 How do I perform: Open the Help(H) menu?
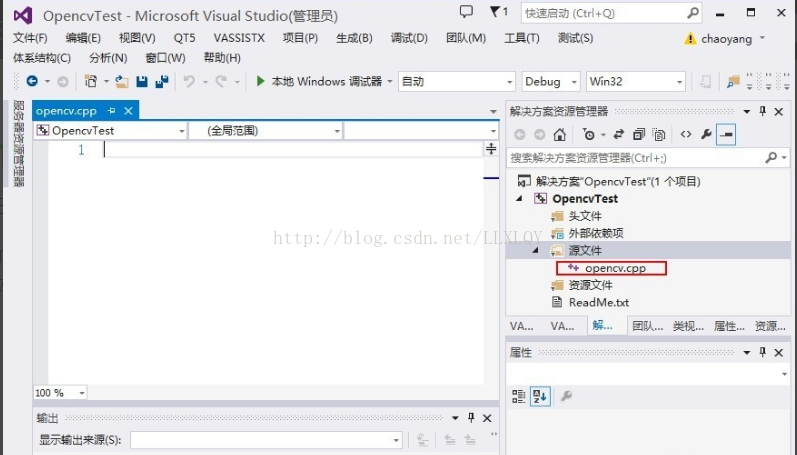click(x=222, y=57)
